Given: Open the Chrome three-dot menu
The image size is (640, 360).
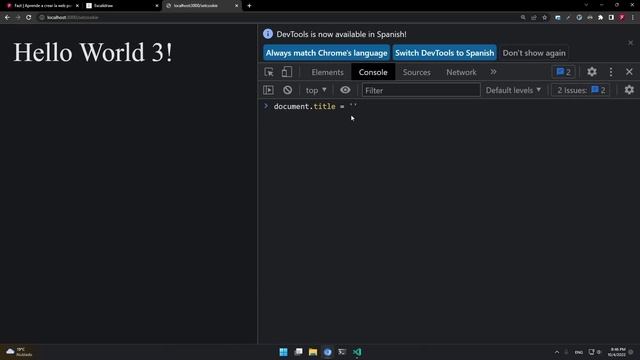Looking at the screenshot, I should click(x=633, y=18).
